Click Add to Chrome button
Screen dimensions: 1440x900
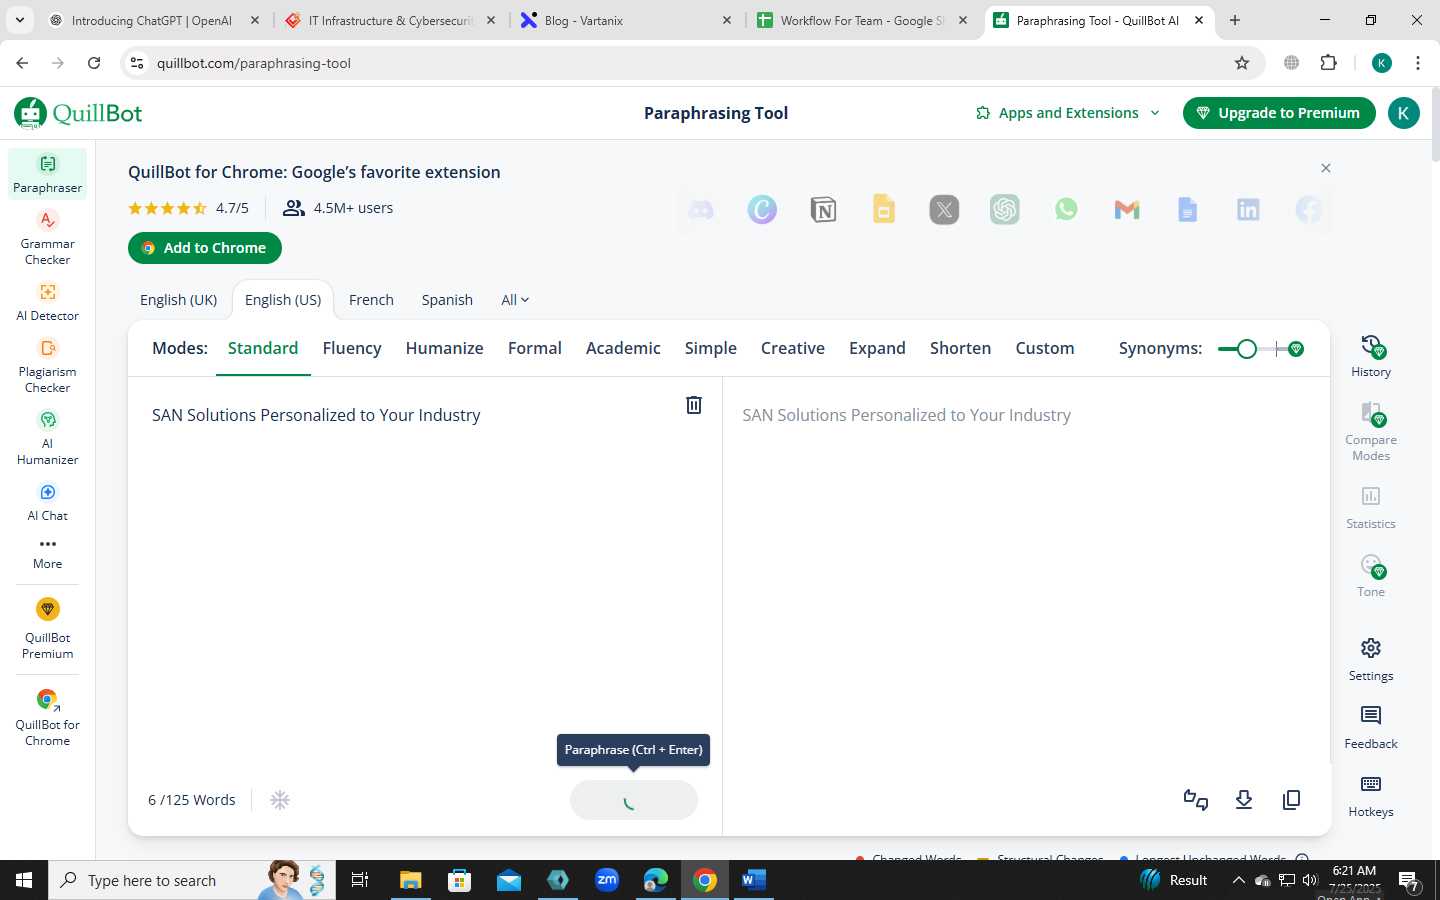[205, 248]
